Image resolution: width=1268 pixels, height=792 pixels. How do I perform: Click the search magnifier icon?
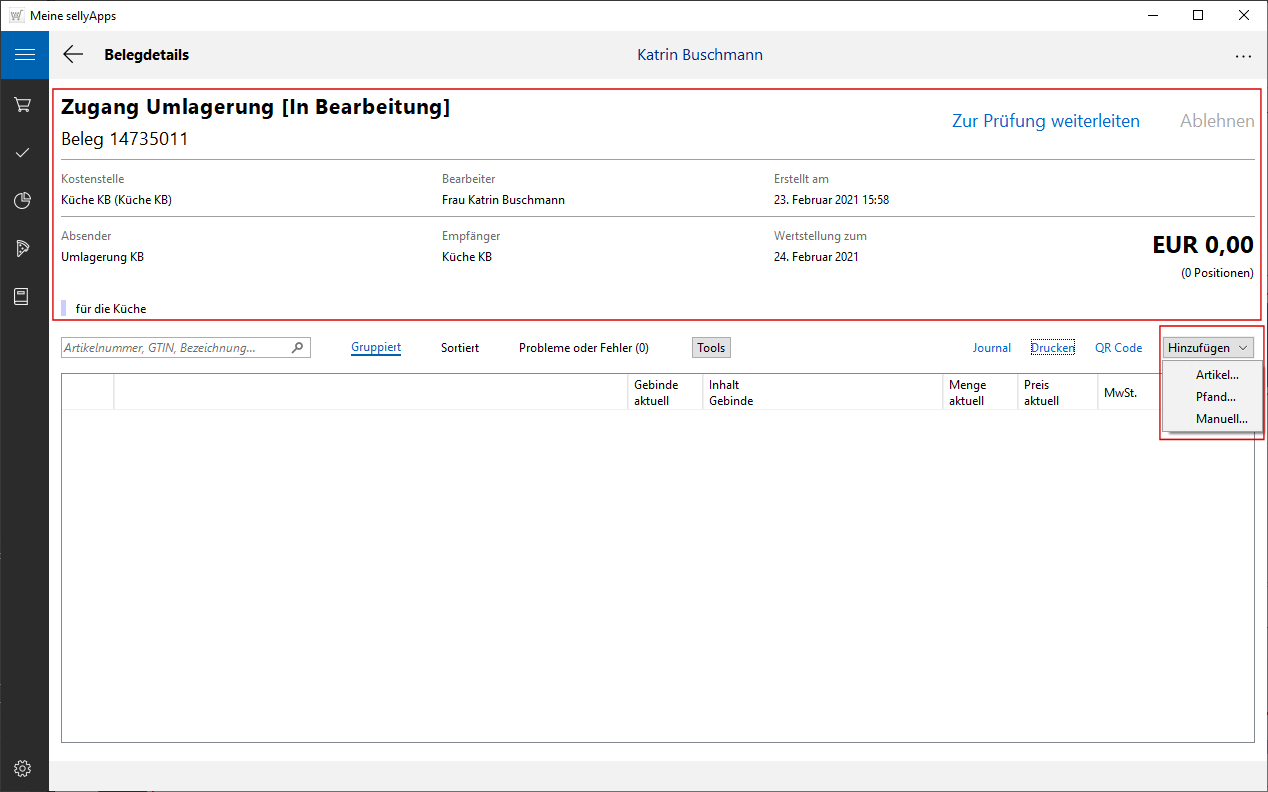[x=297, y=348]
